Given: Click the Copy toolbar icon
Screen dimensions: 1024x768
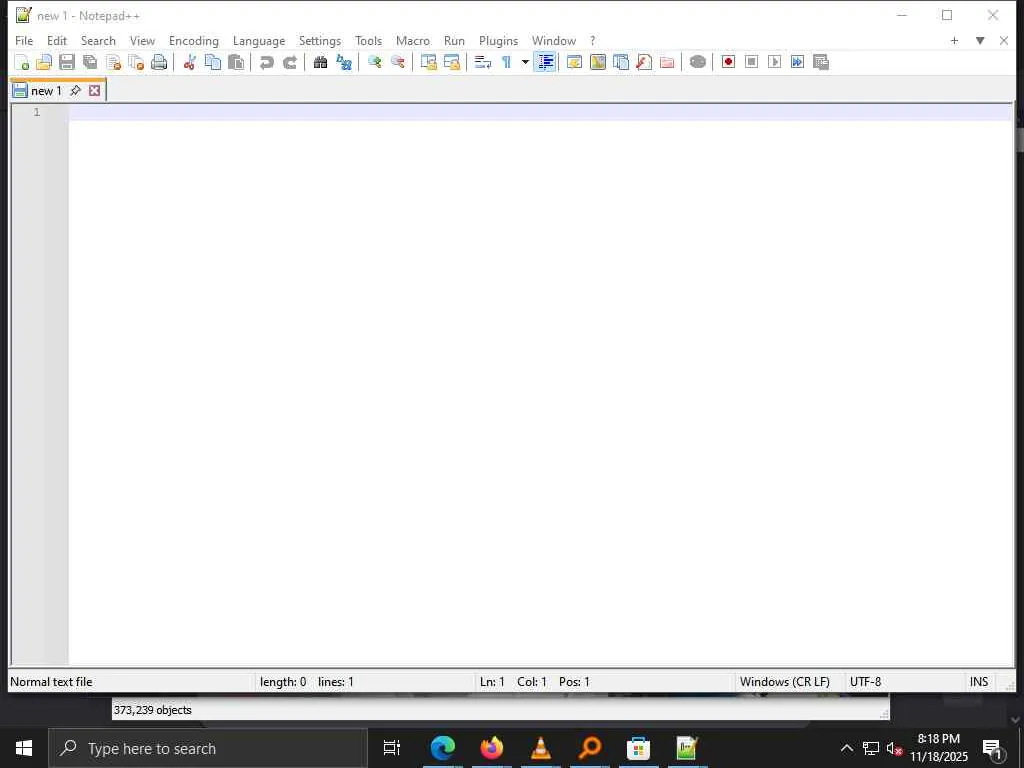Looking at the screenshot, I should (213, 62).
